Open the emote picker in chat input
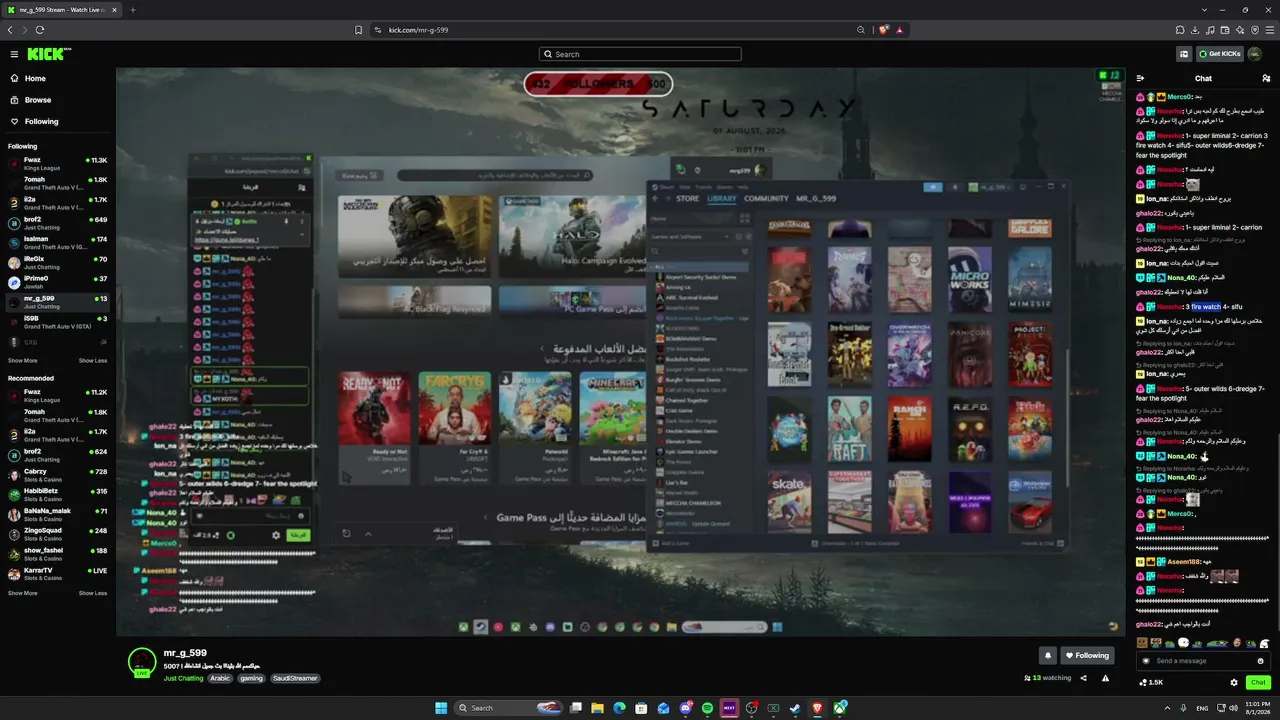The height and width of the screenshot is (720, 1280). tap(1260, 661)
